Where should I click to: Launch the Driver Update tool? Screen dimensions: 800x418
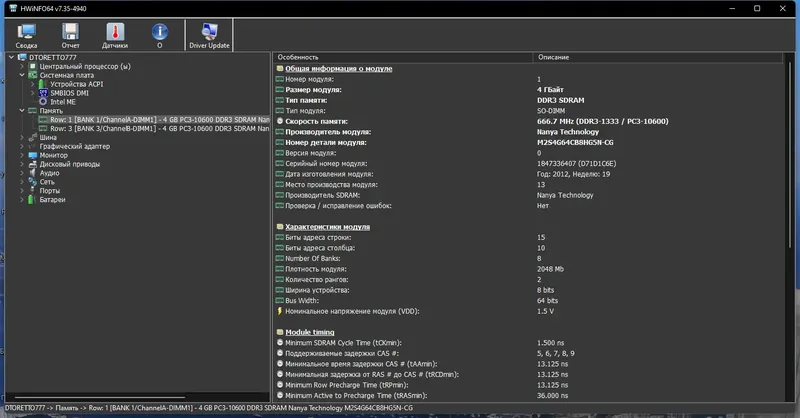click(x=209, y=36)
